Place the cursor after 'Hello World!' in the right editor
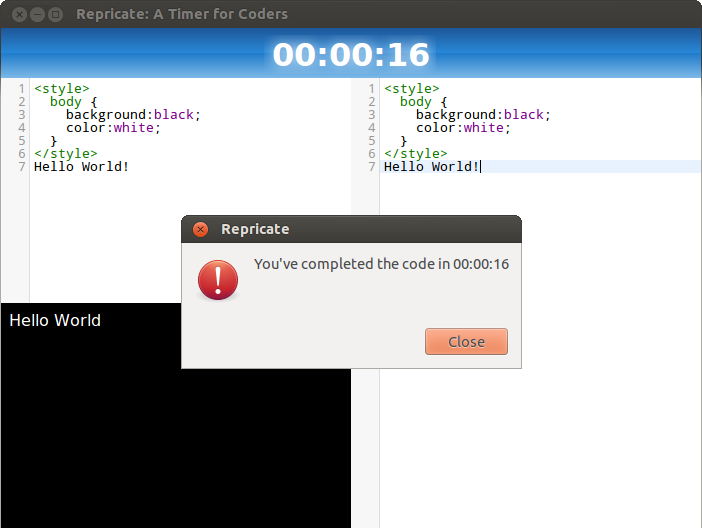The image size is (702, 528). [x=480, y=167]
